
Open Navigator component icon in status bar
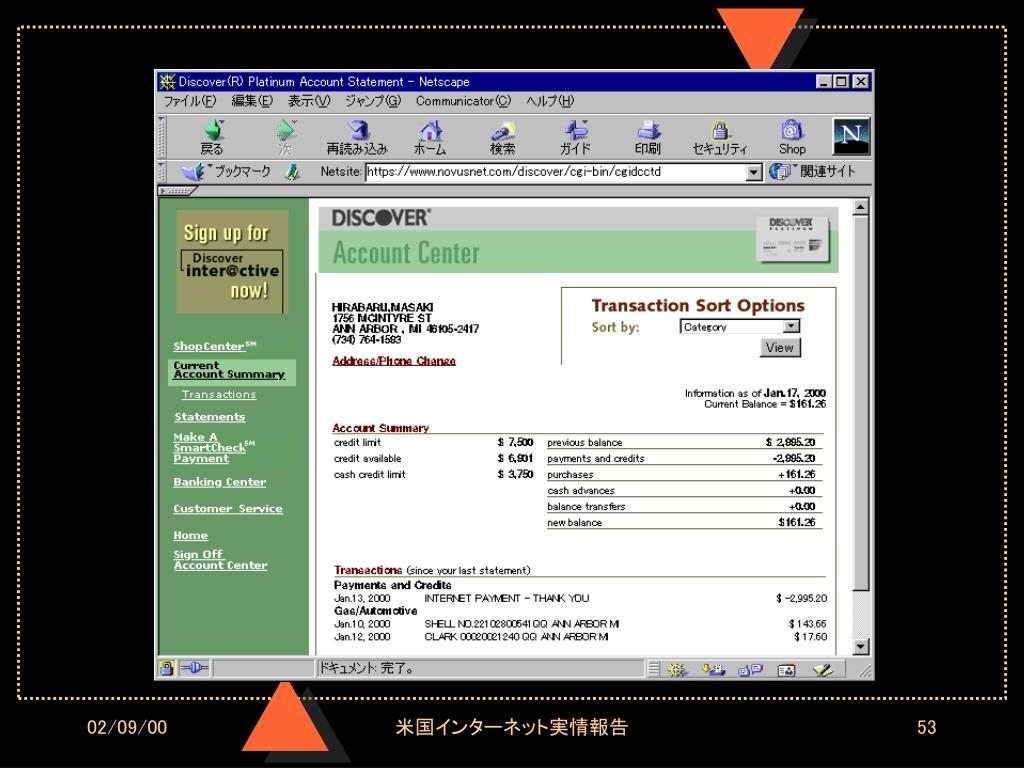(x=677, y=669)
